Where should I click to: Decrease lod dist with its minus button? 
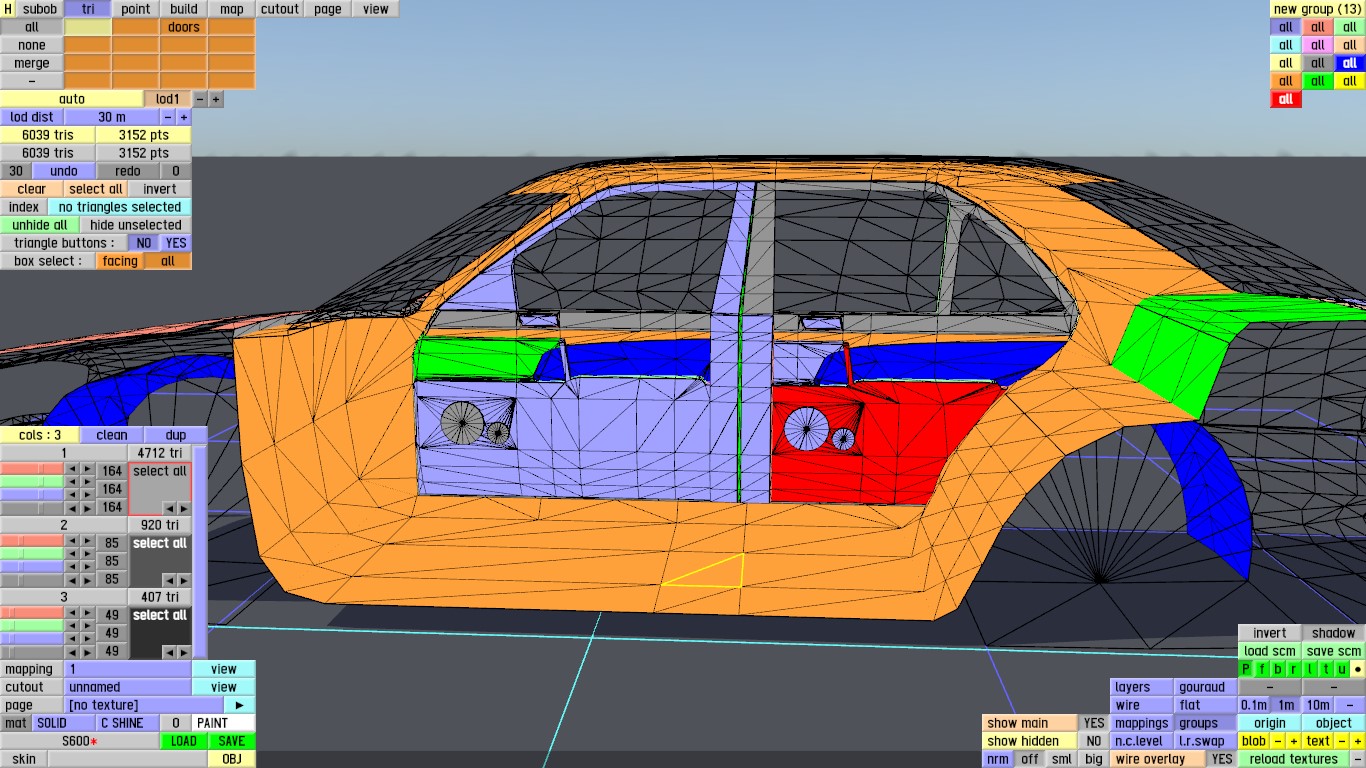168,117
